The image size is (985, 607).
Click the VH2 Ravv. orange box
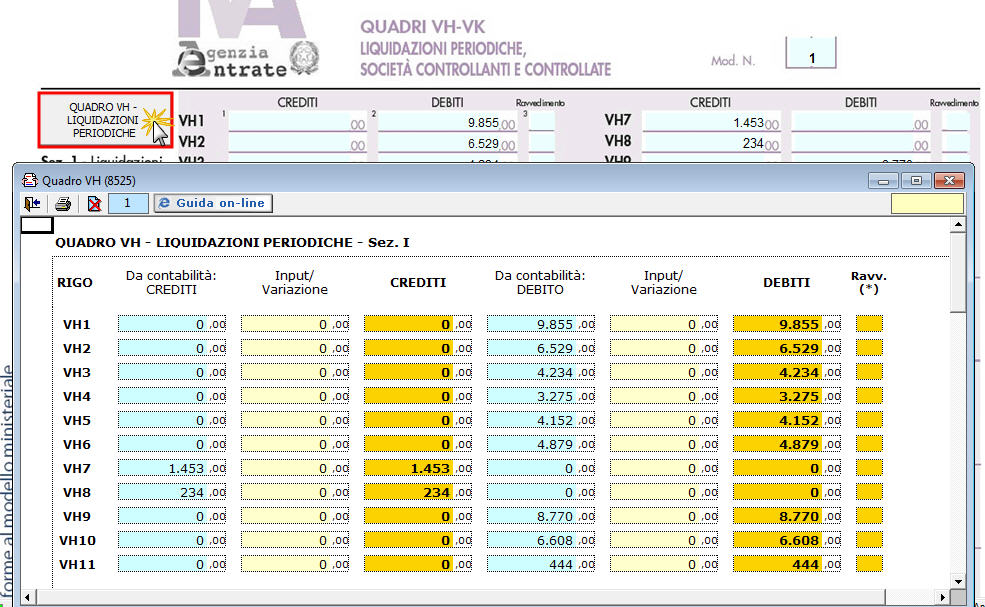(x=869, y=347)
